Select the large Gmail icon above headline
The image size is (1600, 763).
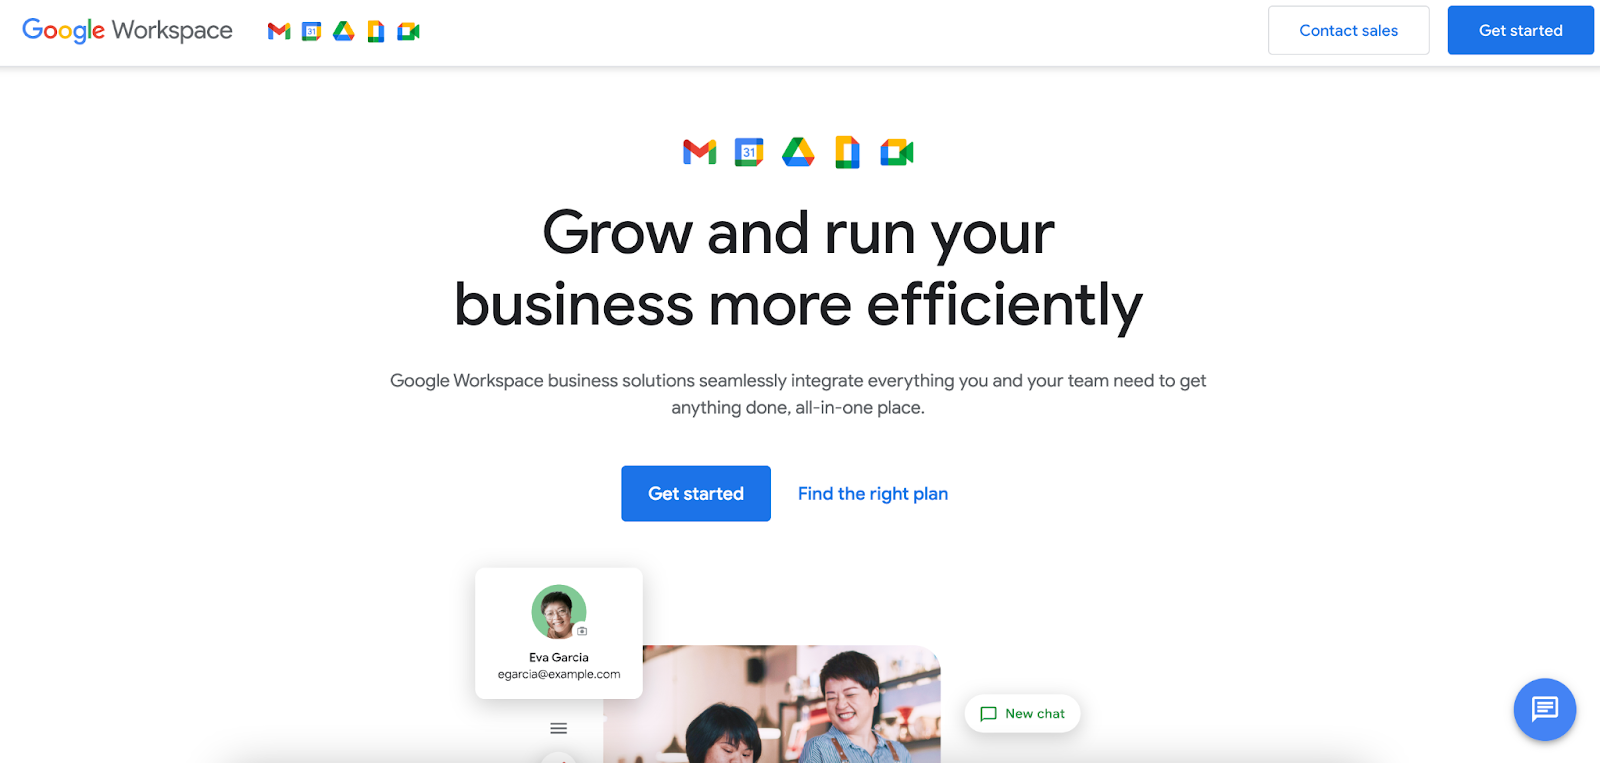pos(700,152)
